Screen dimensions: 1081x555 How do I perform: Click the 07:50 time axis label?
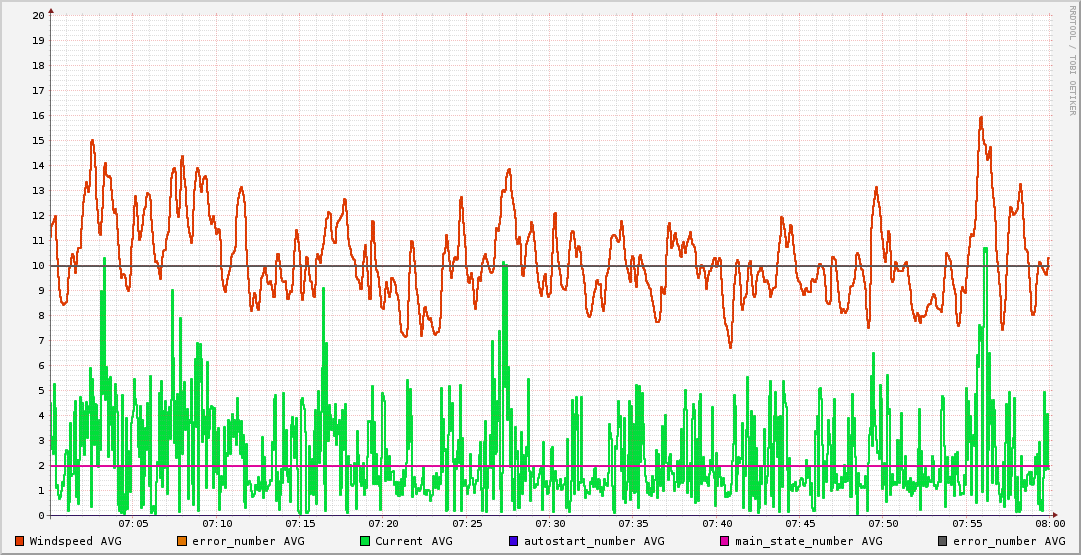point(885,525)
